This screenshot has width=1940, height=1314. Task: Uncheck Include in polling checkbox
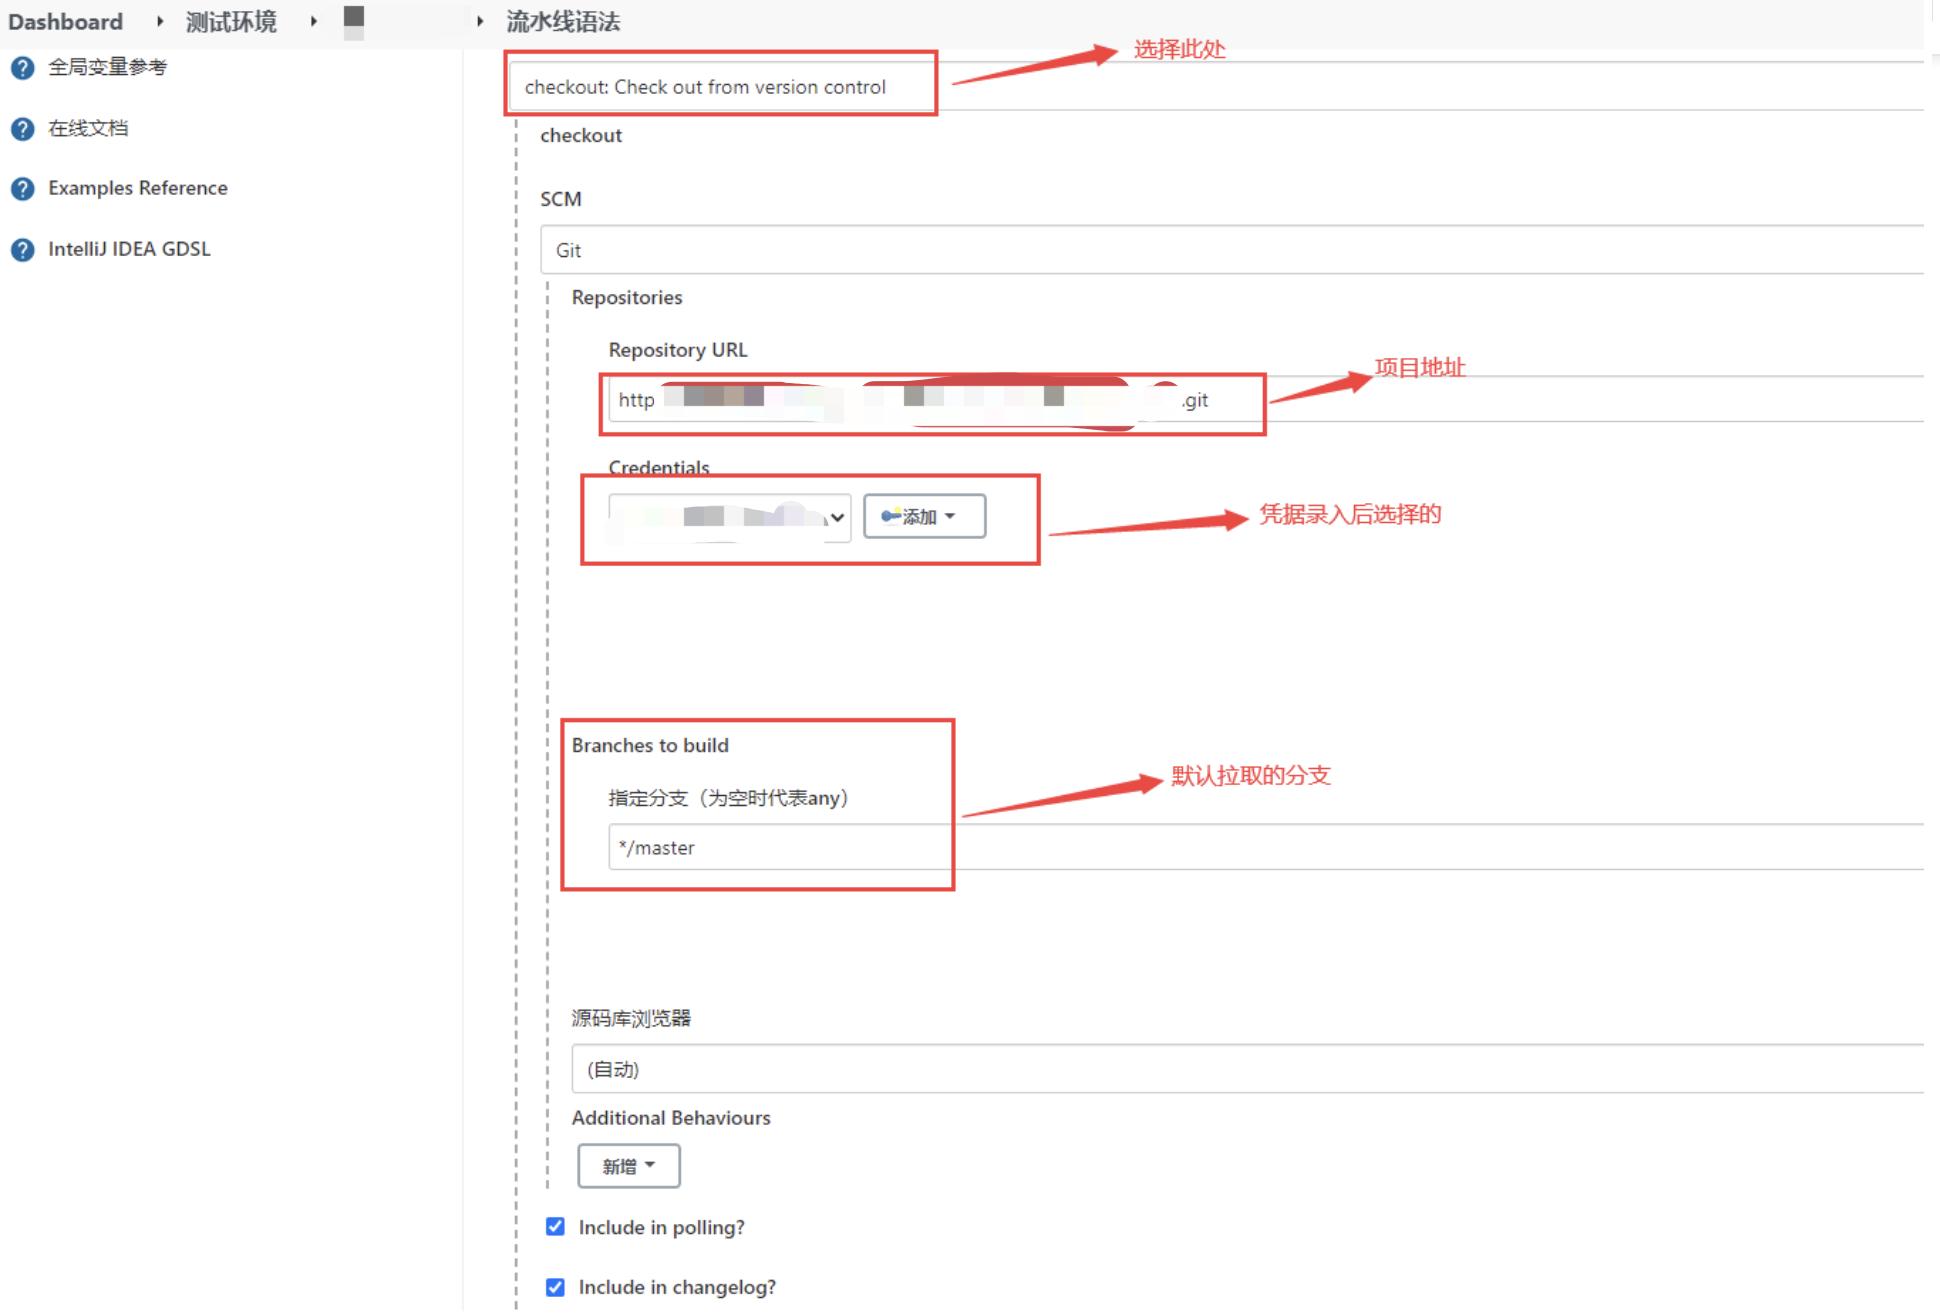[x=555, y=1226]
